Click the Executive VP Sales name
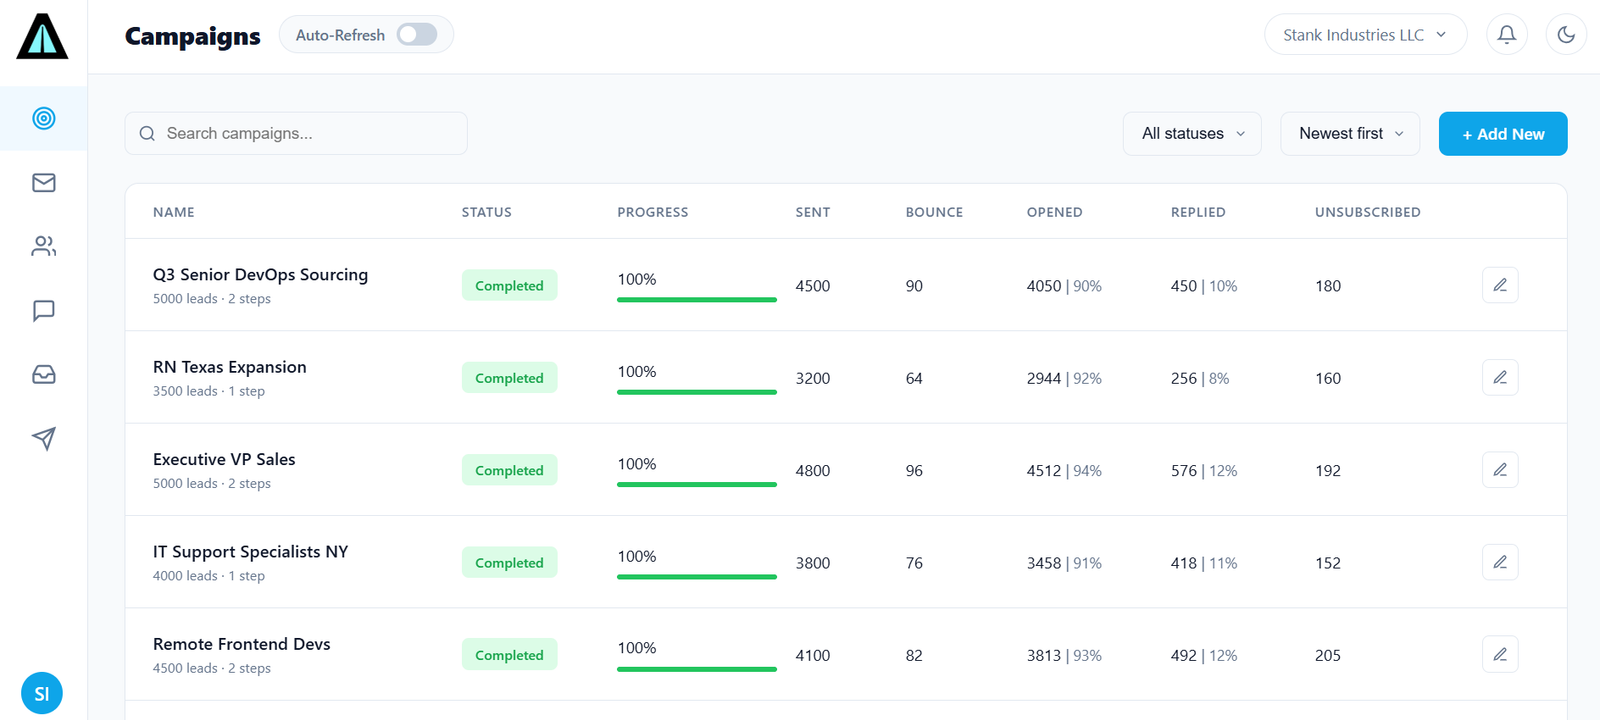1600x720 pixels. click(224, 459)
